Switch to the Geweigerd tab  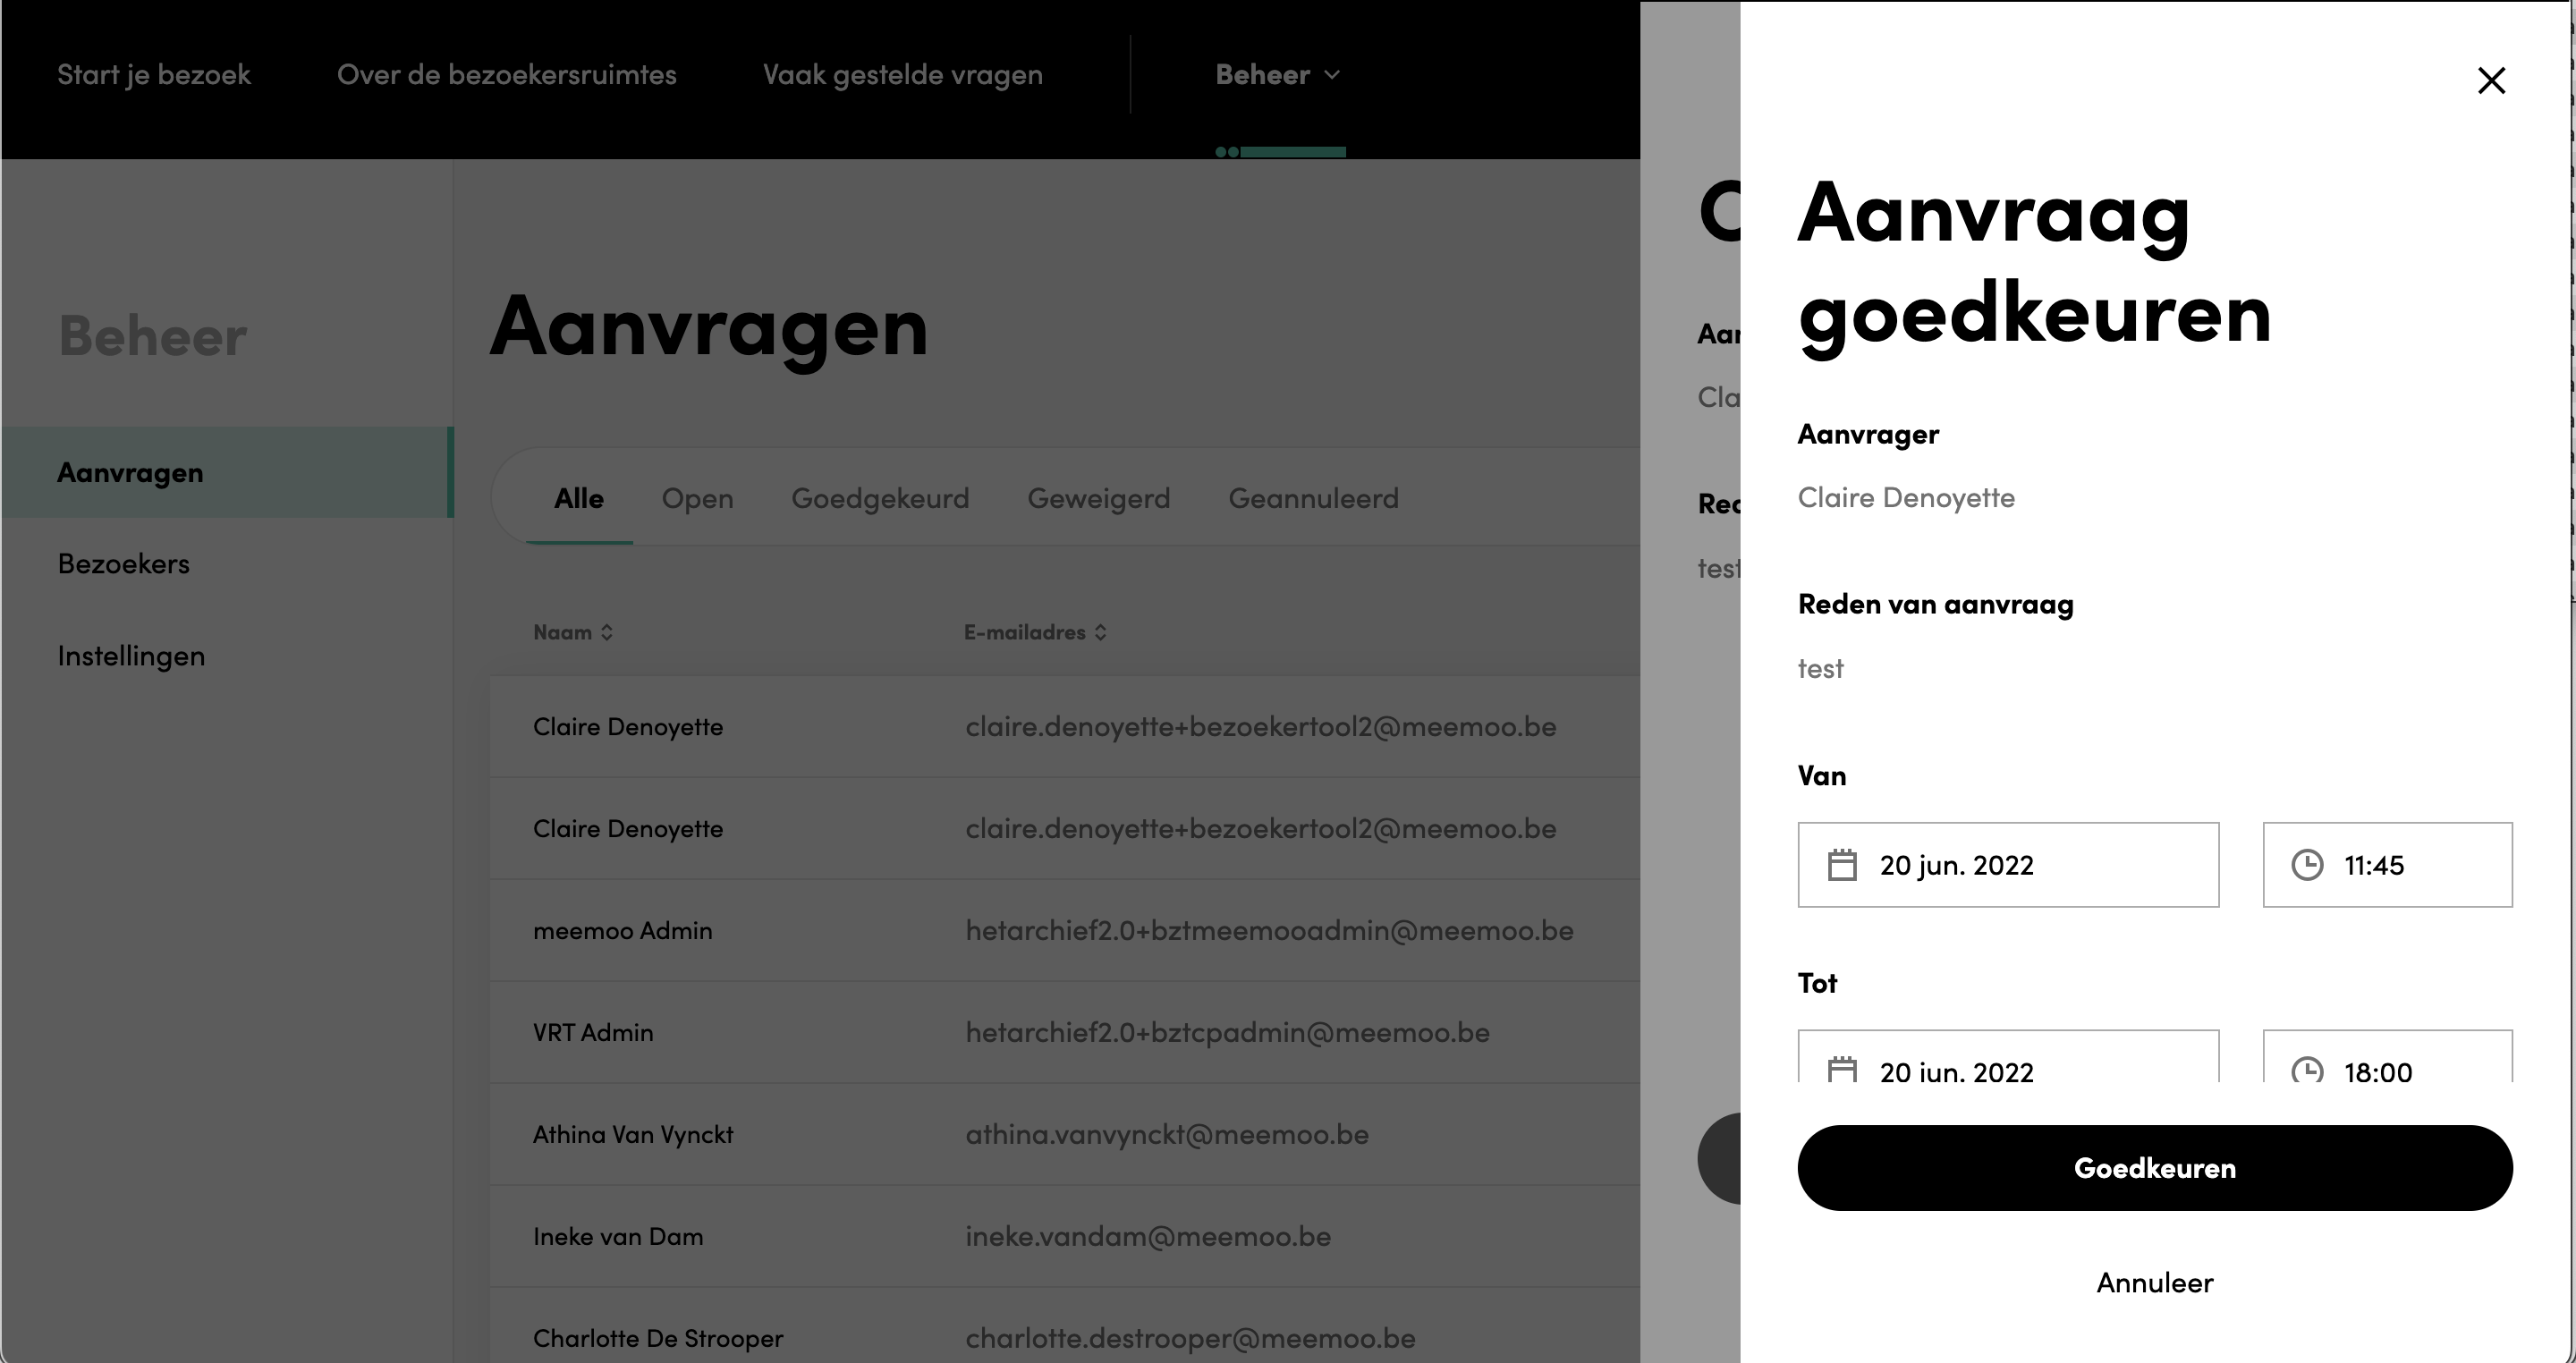pyautogui.click(x=1098, y=498)
